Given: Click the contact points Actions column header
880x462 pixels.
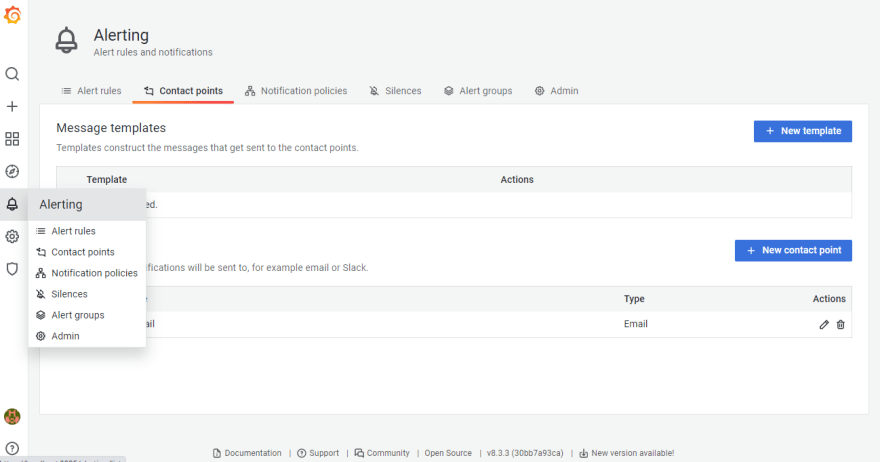Looking at the screenshot, I should 829,299.
